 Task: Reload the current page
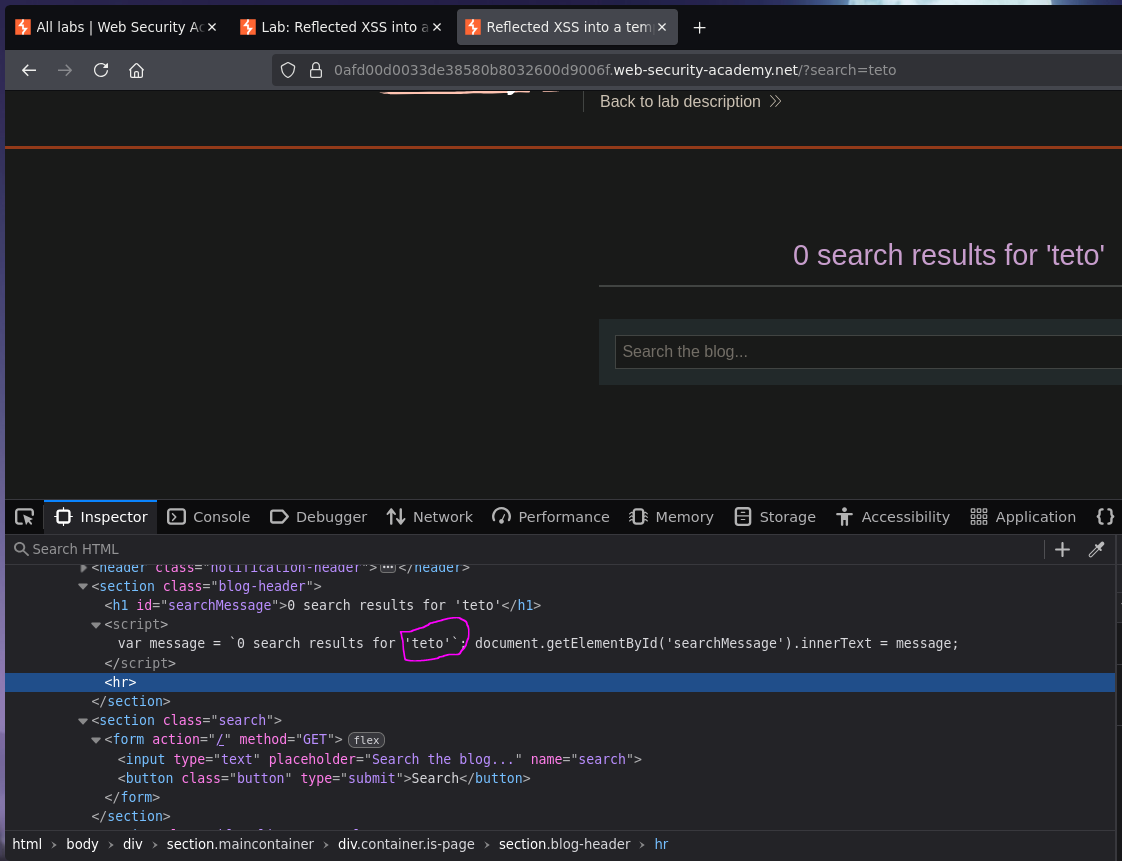pos(101,70)
